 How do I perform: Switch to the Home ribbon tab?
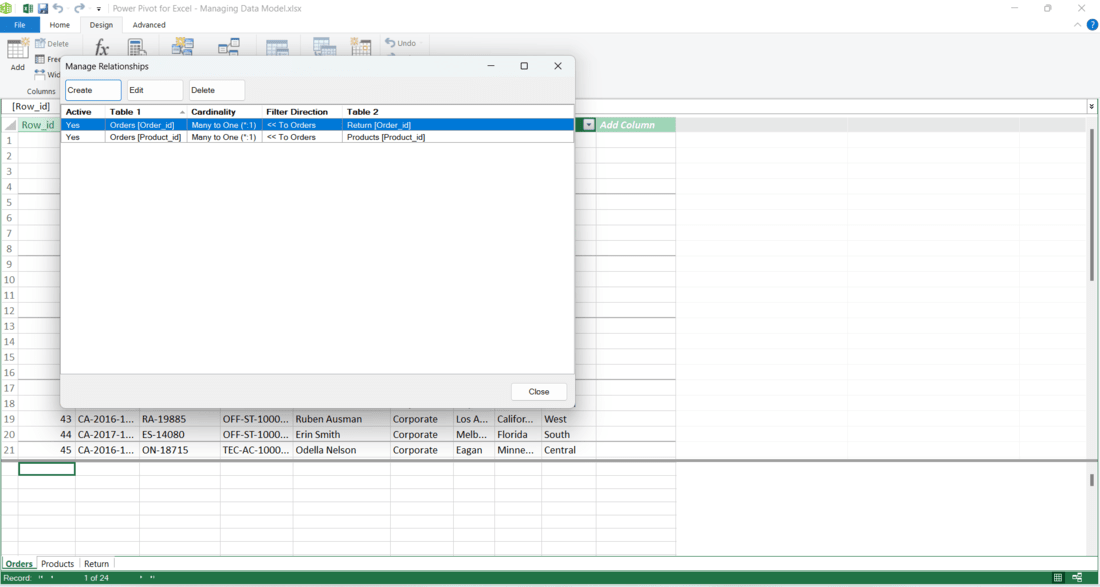[60, 25]
